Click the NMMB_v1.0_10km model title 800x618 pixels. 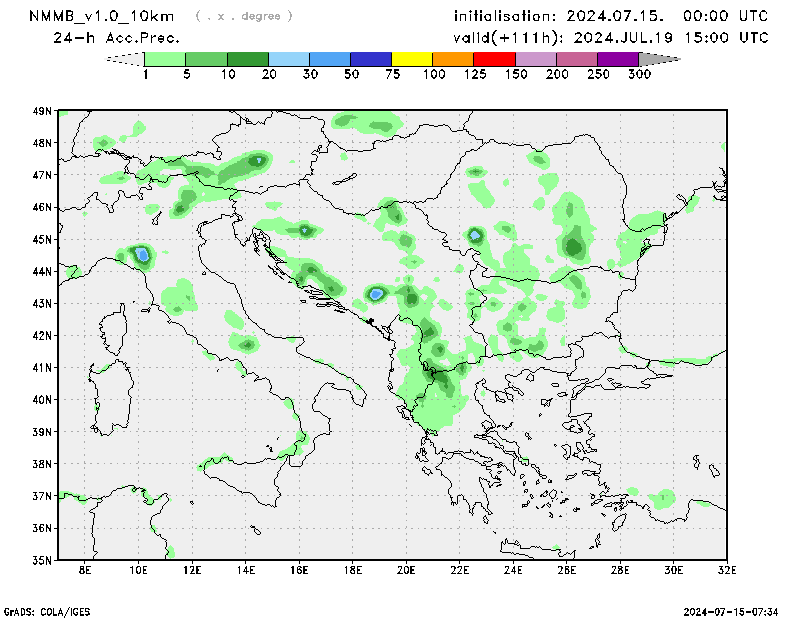[x=104, y=16]
